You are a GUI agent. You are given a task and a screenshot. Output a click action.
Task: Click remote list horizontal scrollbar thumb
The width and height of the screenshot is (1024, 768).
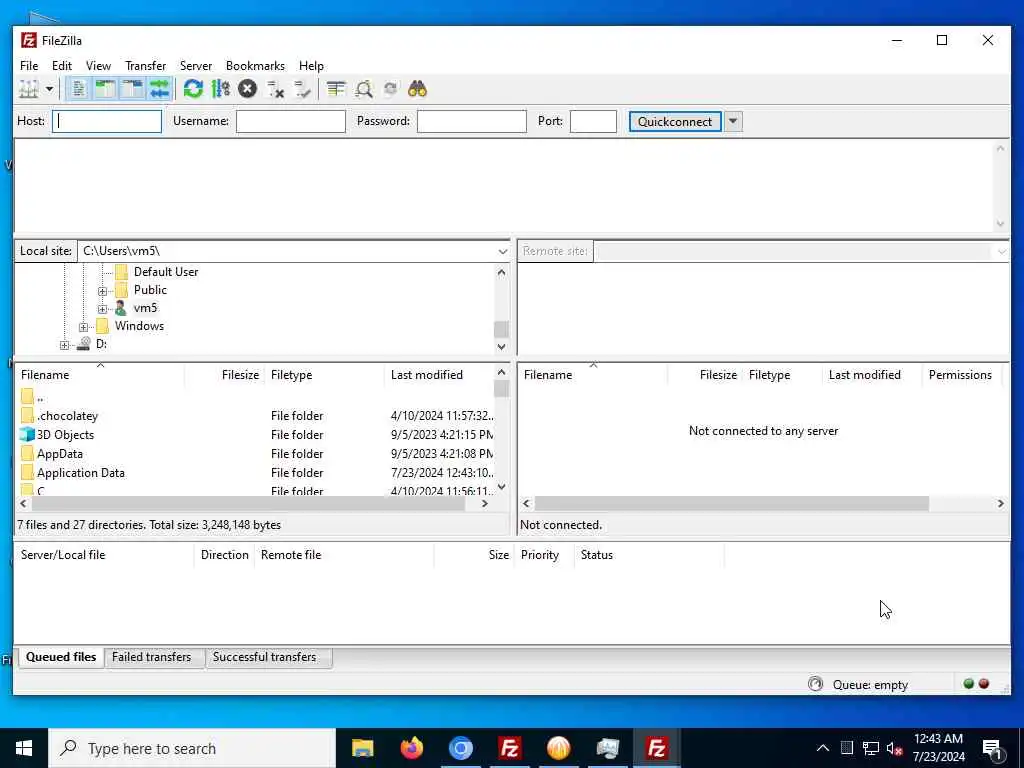[x=731, y=504]
